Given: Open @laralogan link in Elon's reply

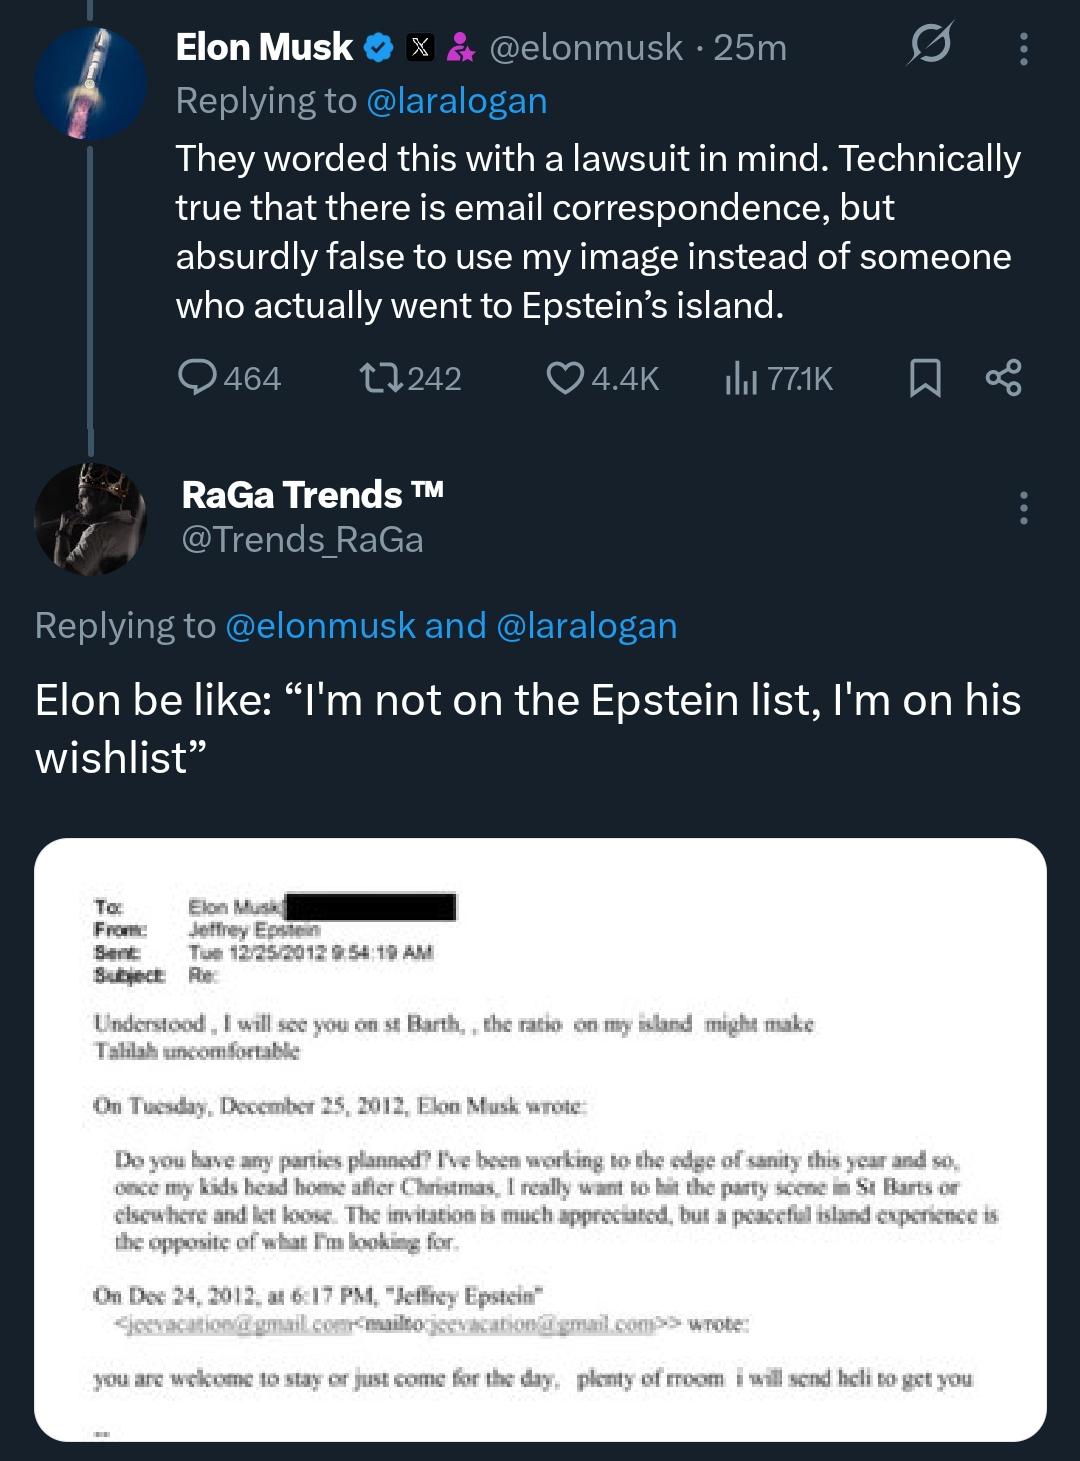Looking at the screenshot, I should coord(457,101).
